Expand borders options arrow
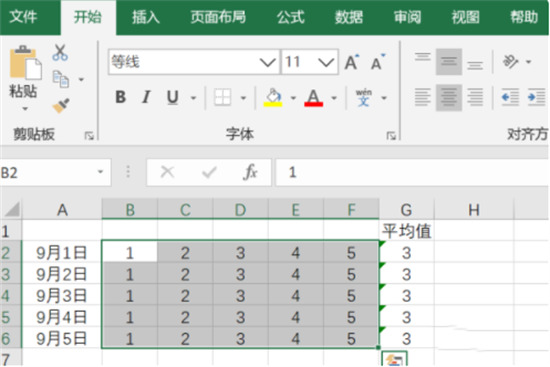Viewport: 550px width, 367px height. coord(243,98)
